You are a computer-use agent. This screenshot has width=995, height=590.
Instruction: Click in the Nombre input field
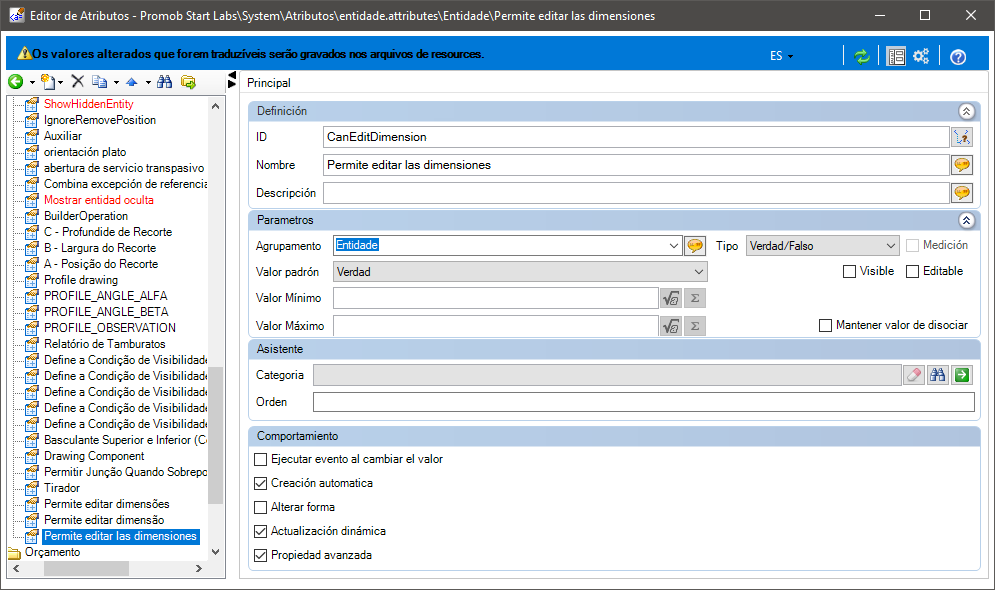click(636, 165)
